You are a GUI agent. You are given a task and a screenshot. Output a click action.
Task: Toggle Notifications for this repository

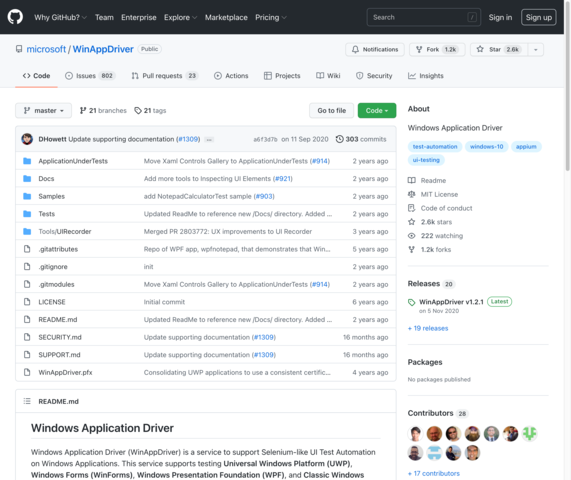click(x=375, y=50)
